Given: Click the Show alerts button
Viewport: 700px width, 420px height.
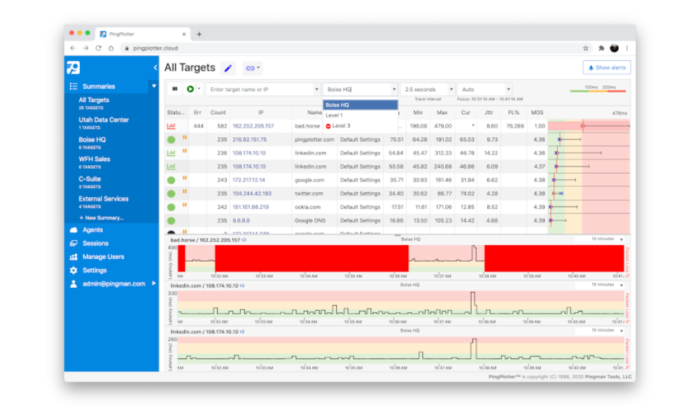Looking at the screenshot, I should (607, 68).
